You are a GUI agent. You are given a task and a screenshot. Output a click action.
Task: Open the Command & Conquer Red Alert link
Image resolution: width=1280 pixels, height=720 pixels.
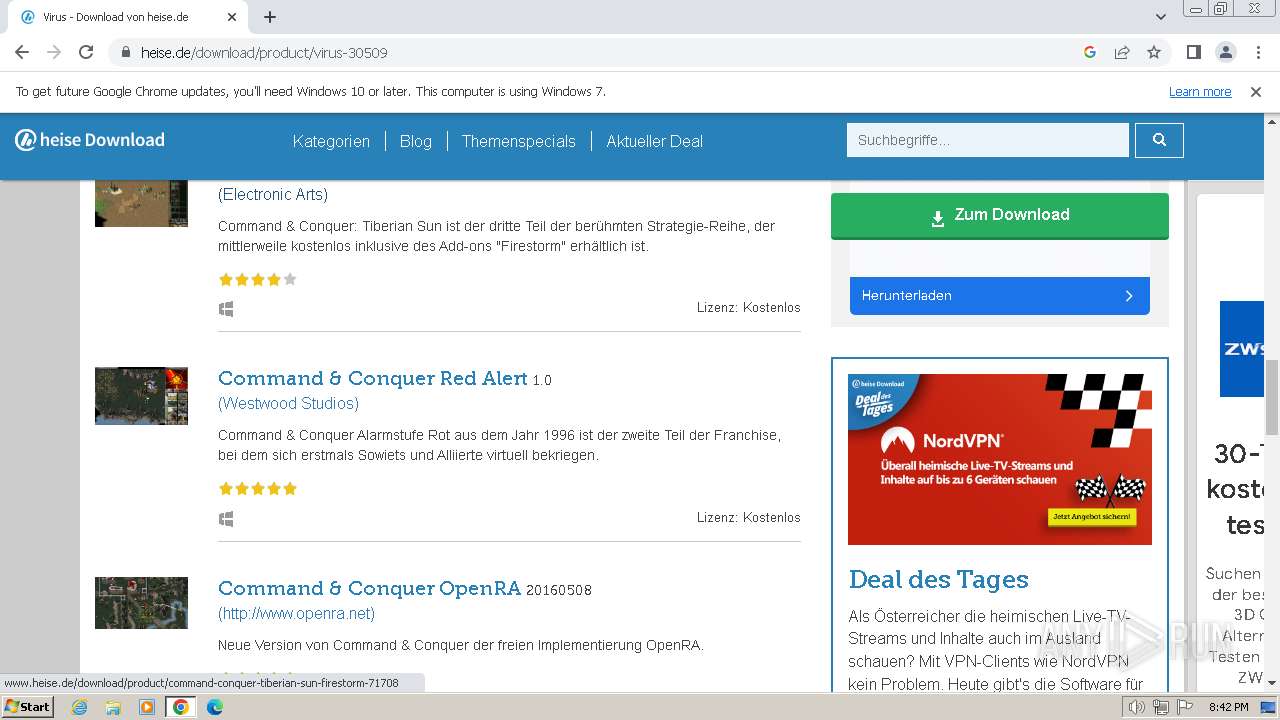pyautogui.click(x=373, y=378)
